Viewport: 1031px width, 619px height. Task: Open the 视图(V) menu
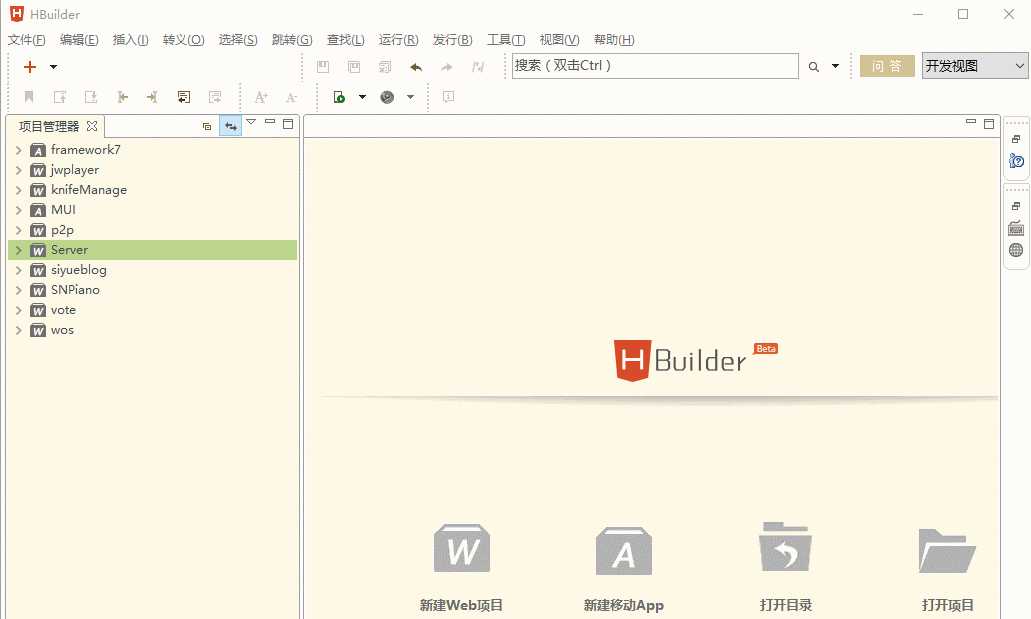[560, 39]
